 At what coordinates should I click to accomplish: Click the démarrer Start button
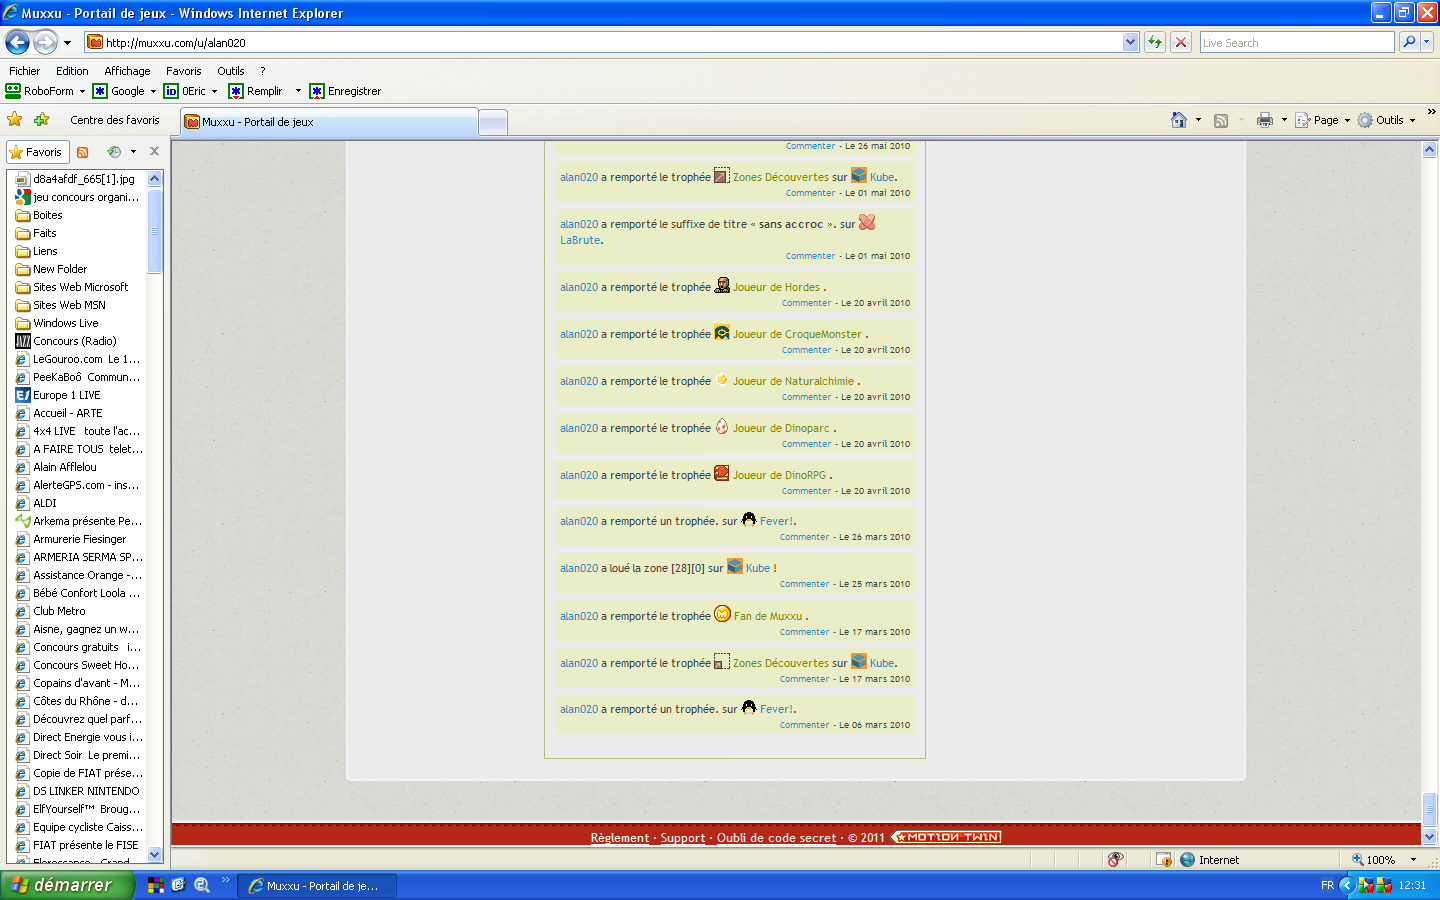66,885
